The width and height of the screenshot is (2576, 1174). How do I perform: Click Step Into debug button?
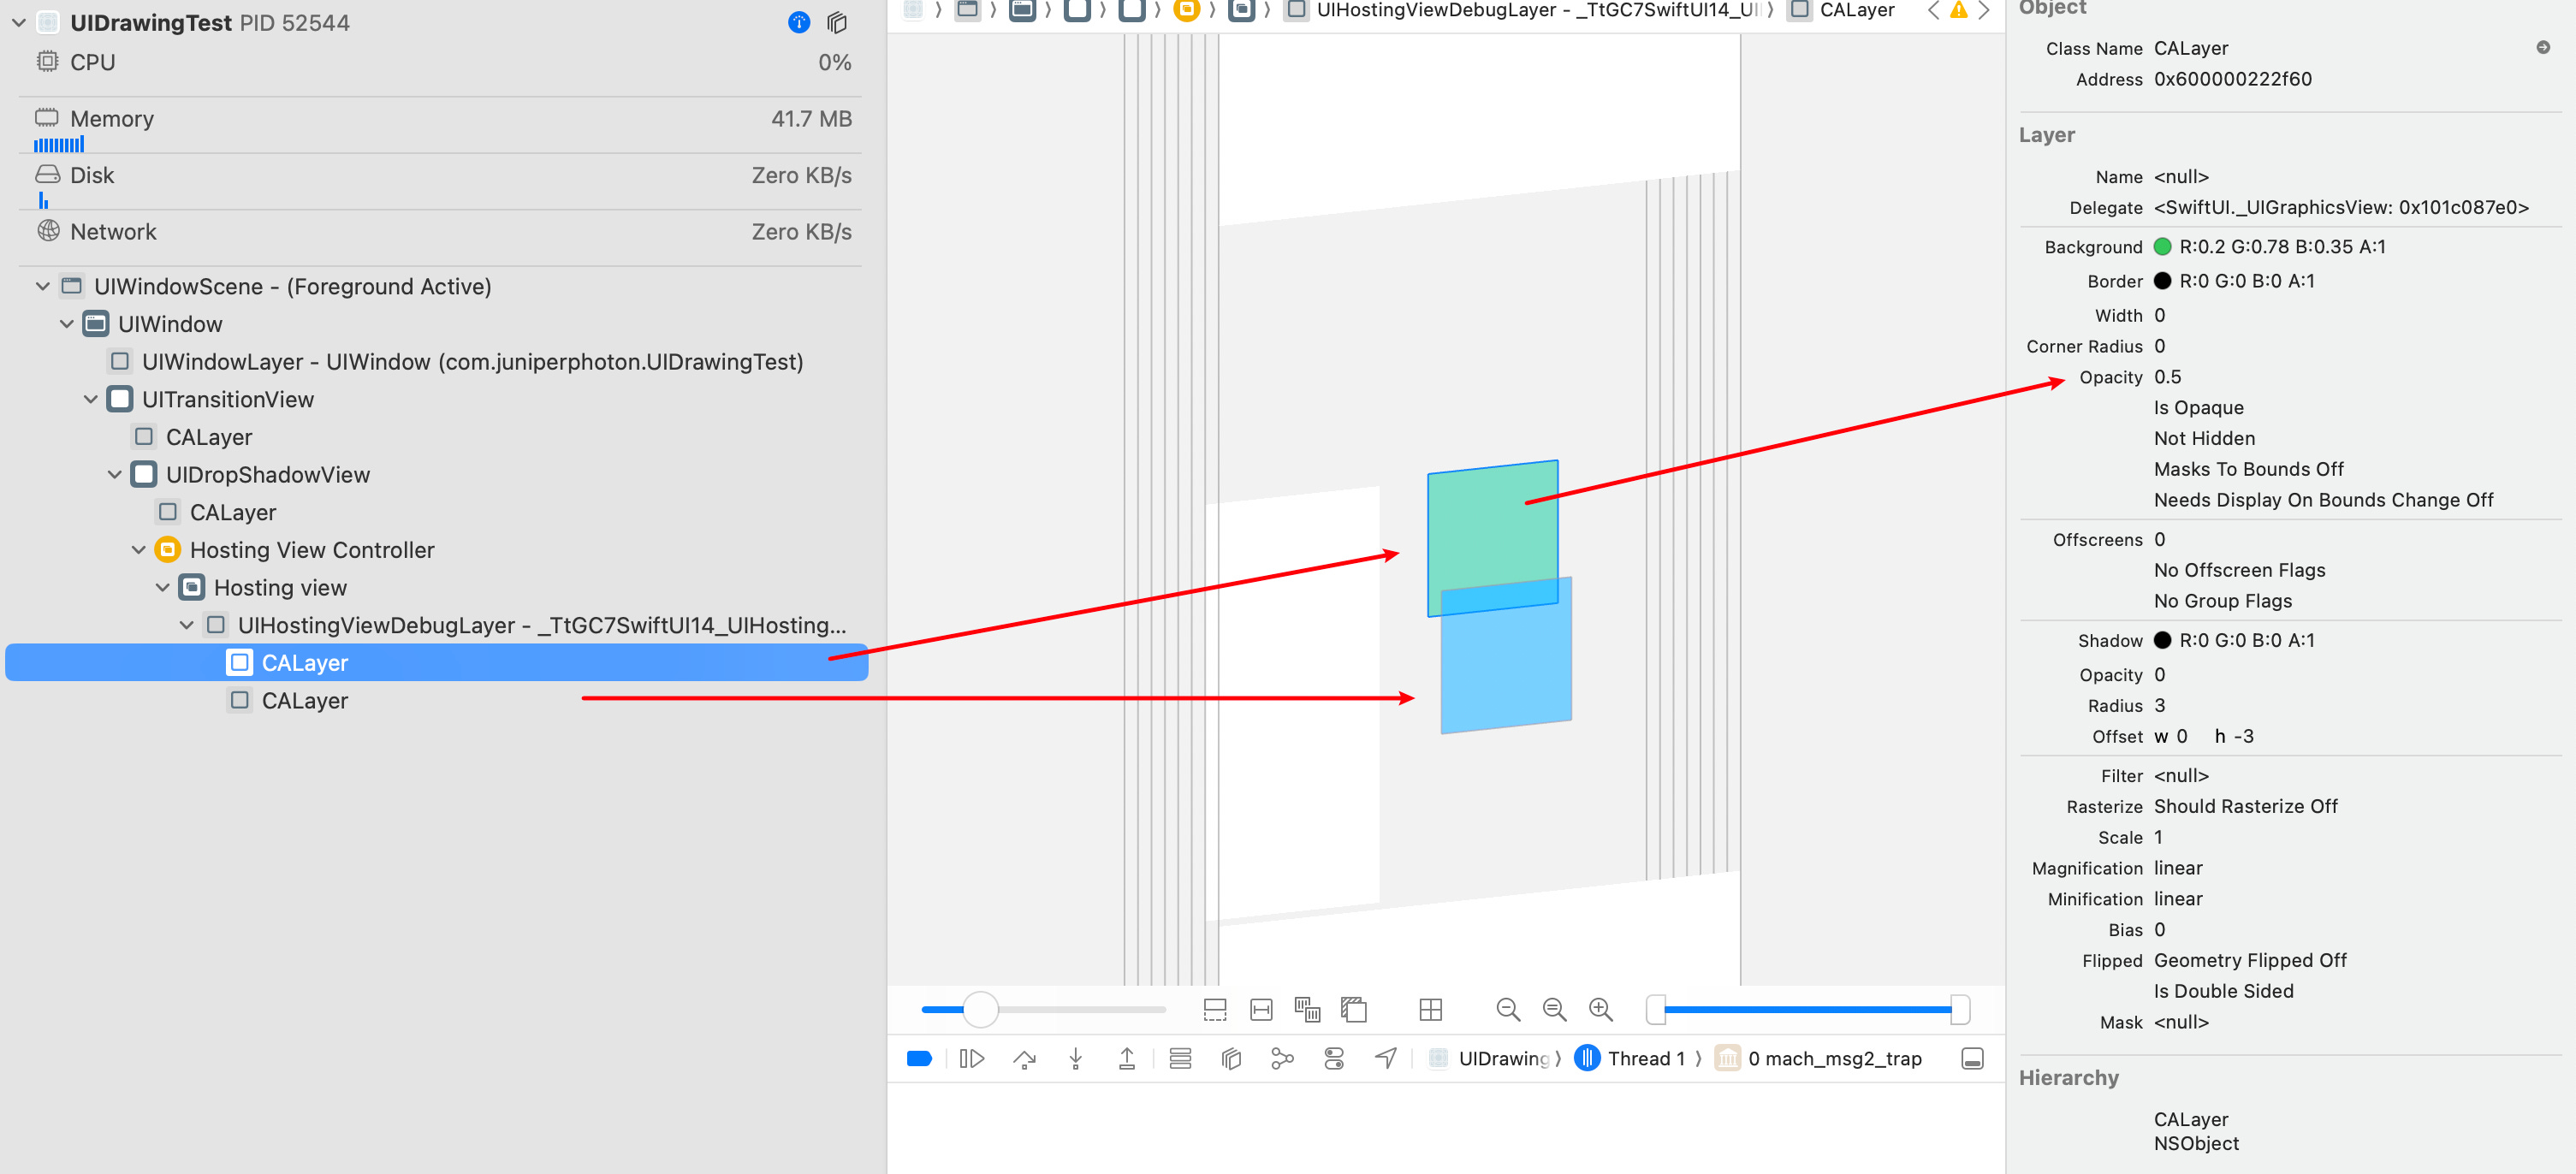pos(1075,1058)
